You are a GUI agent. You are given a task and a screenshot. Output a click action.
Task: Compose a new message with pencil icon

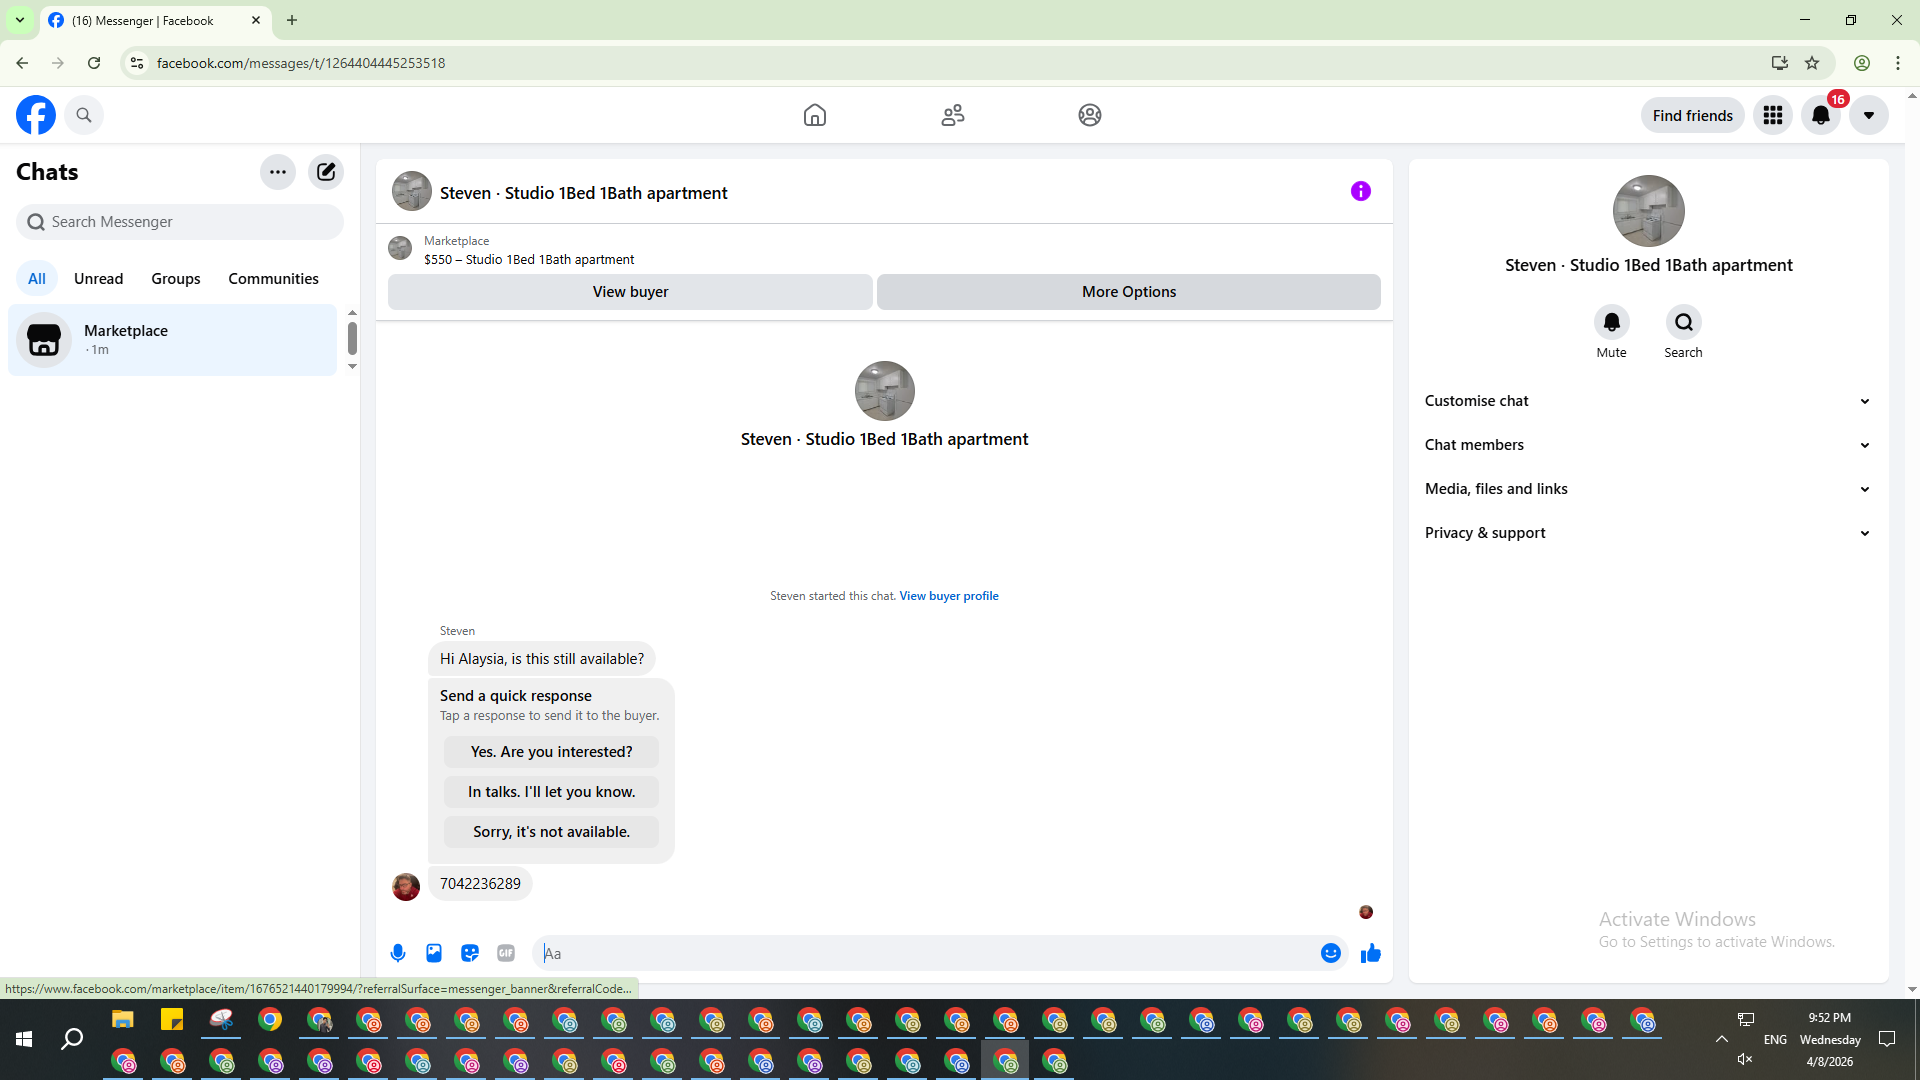point(326,172)
